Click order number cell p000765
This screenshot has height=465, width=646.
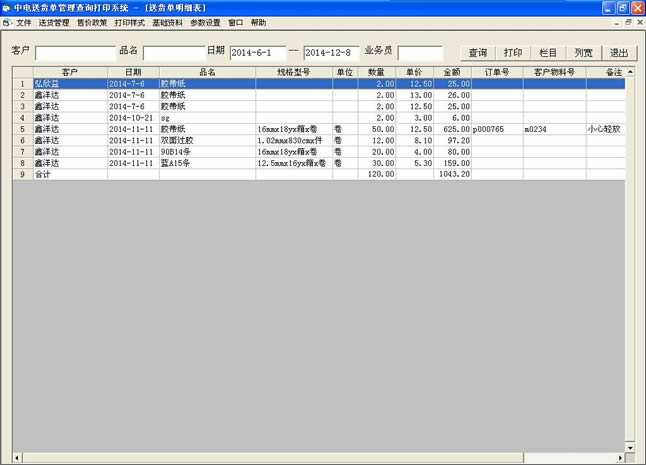click(497, 129)
